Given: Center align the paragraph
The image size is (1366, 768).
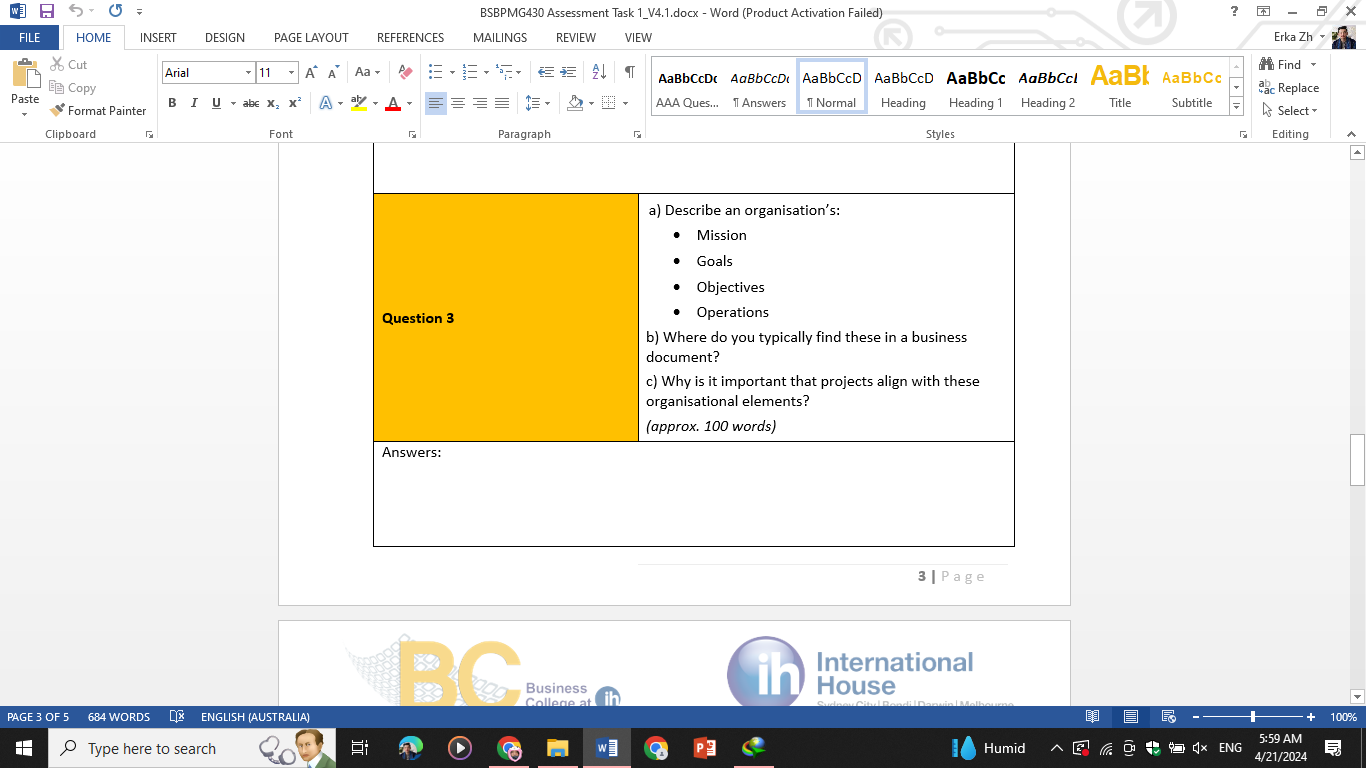Looking at the screenshot, I should pos(458,103).
